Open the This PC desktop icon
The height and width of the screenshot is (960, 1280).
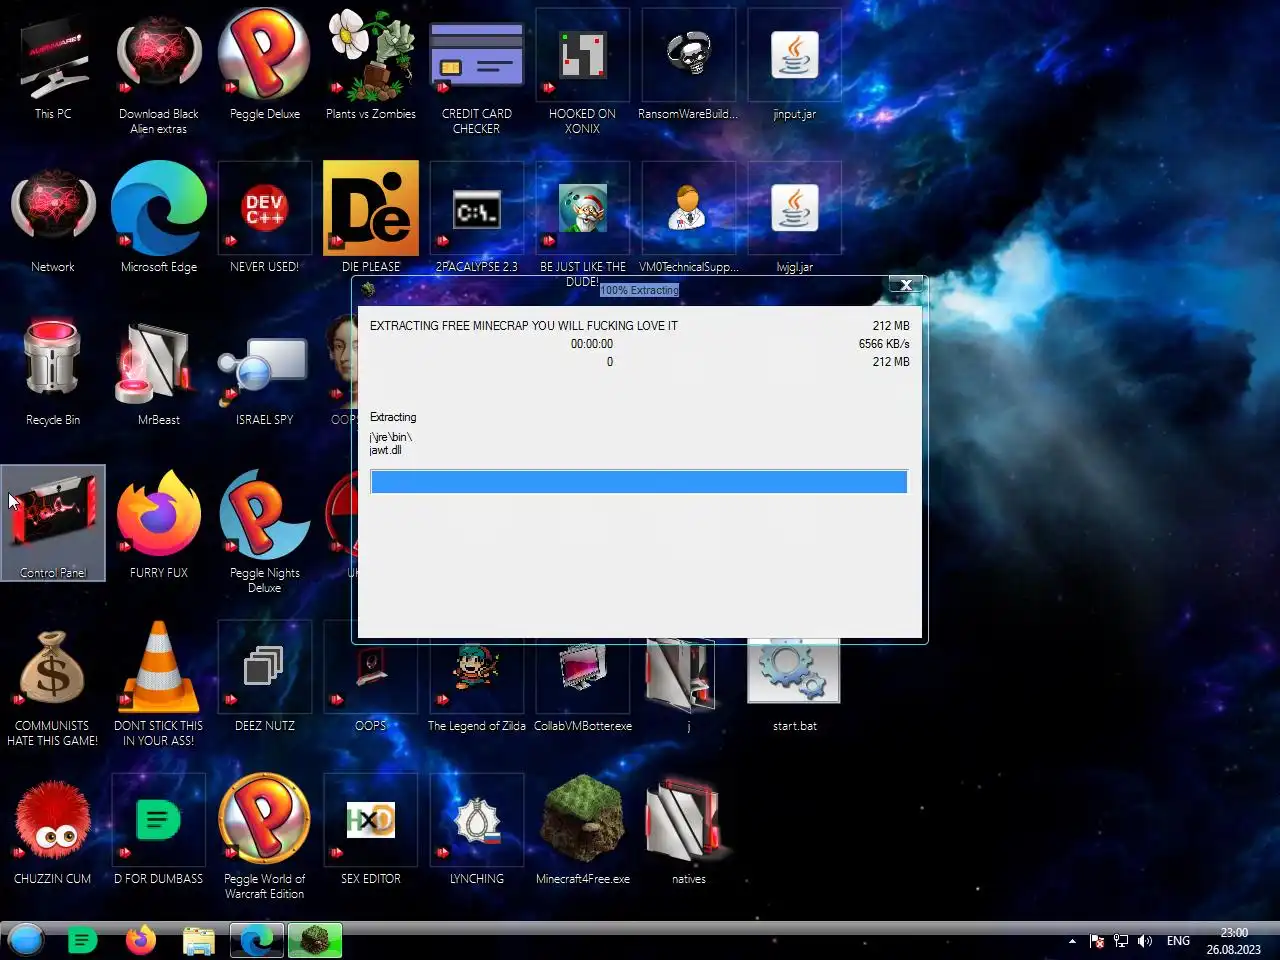pyautogui.click(x=53, y=68)
